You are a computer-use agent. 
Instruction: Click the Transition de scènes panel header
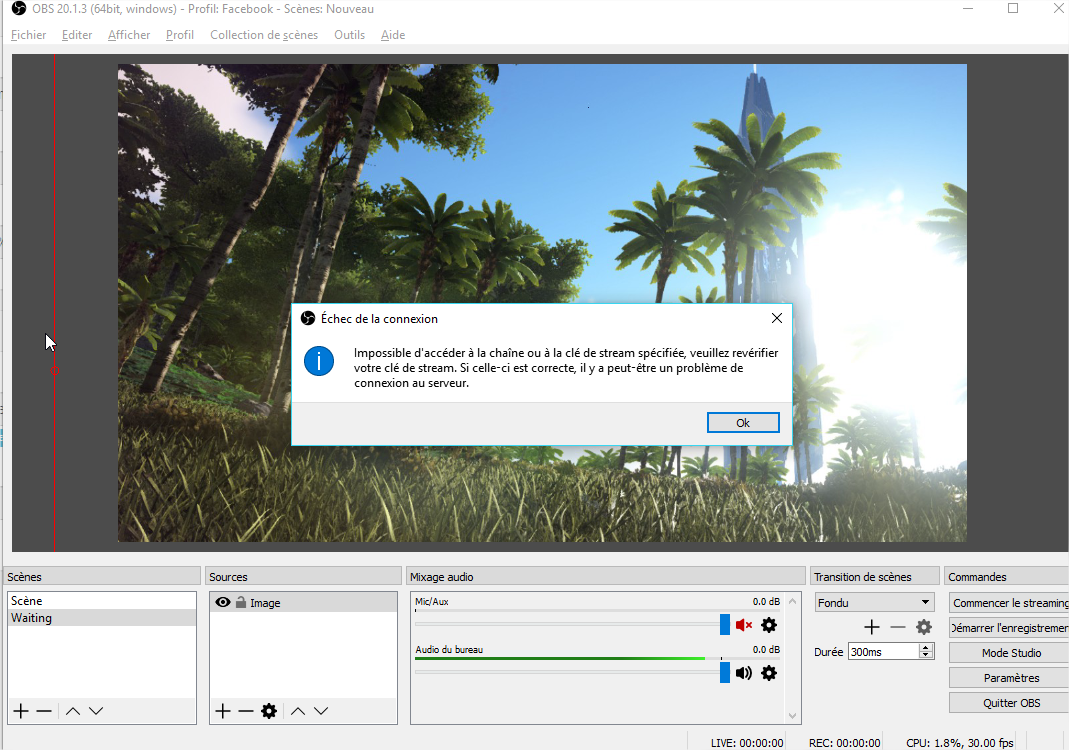874,577
